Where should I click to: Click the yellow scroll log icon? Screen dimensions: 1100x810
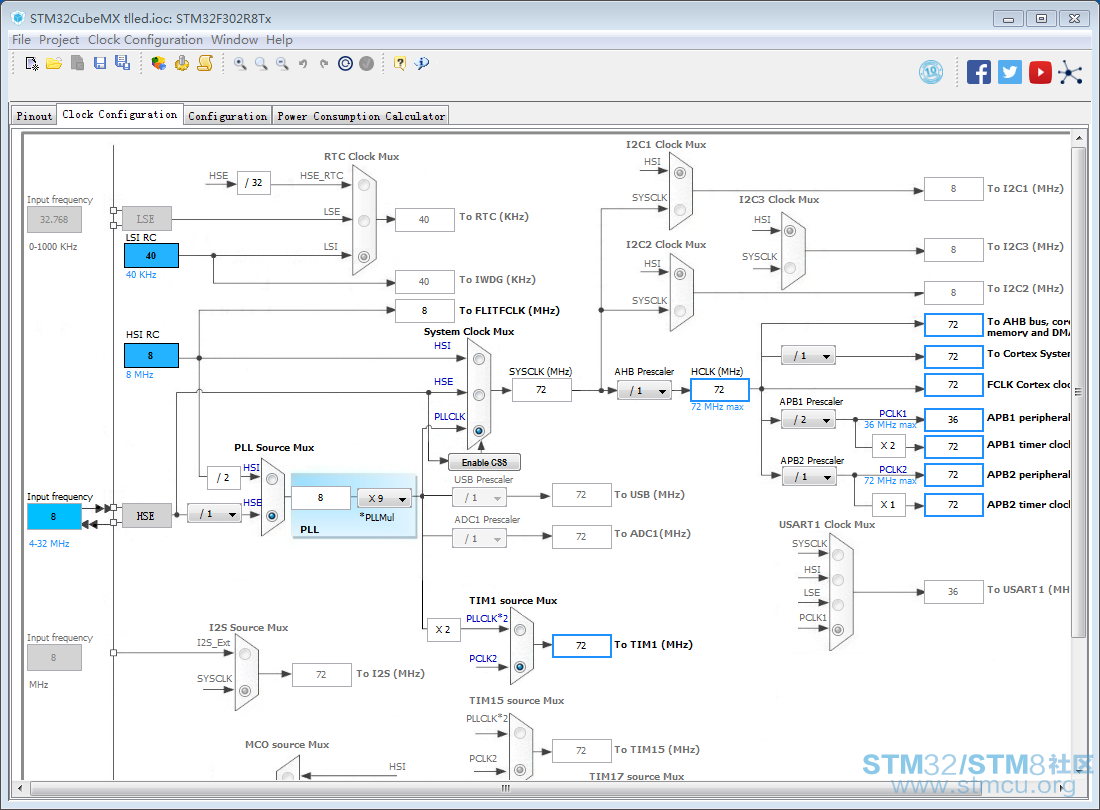[x=205, y=64]
